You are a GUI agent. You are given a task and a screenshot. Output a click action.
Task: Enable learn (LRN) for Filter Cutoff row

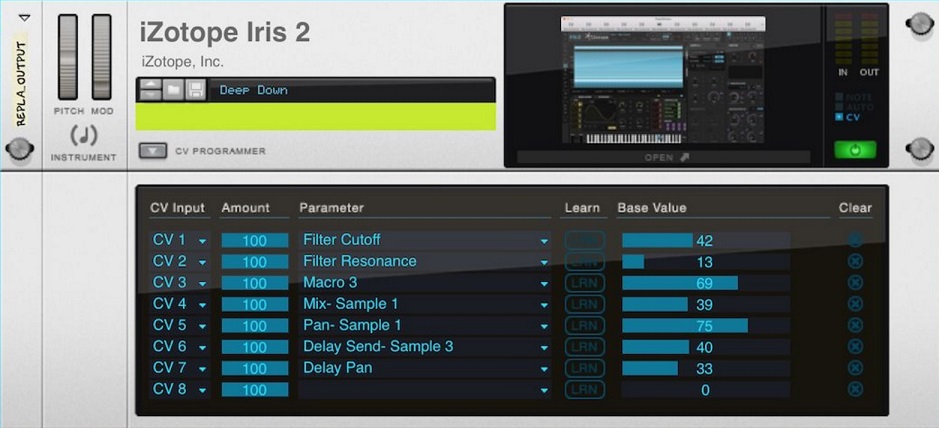584,240
